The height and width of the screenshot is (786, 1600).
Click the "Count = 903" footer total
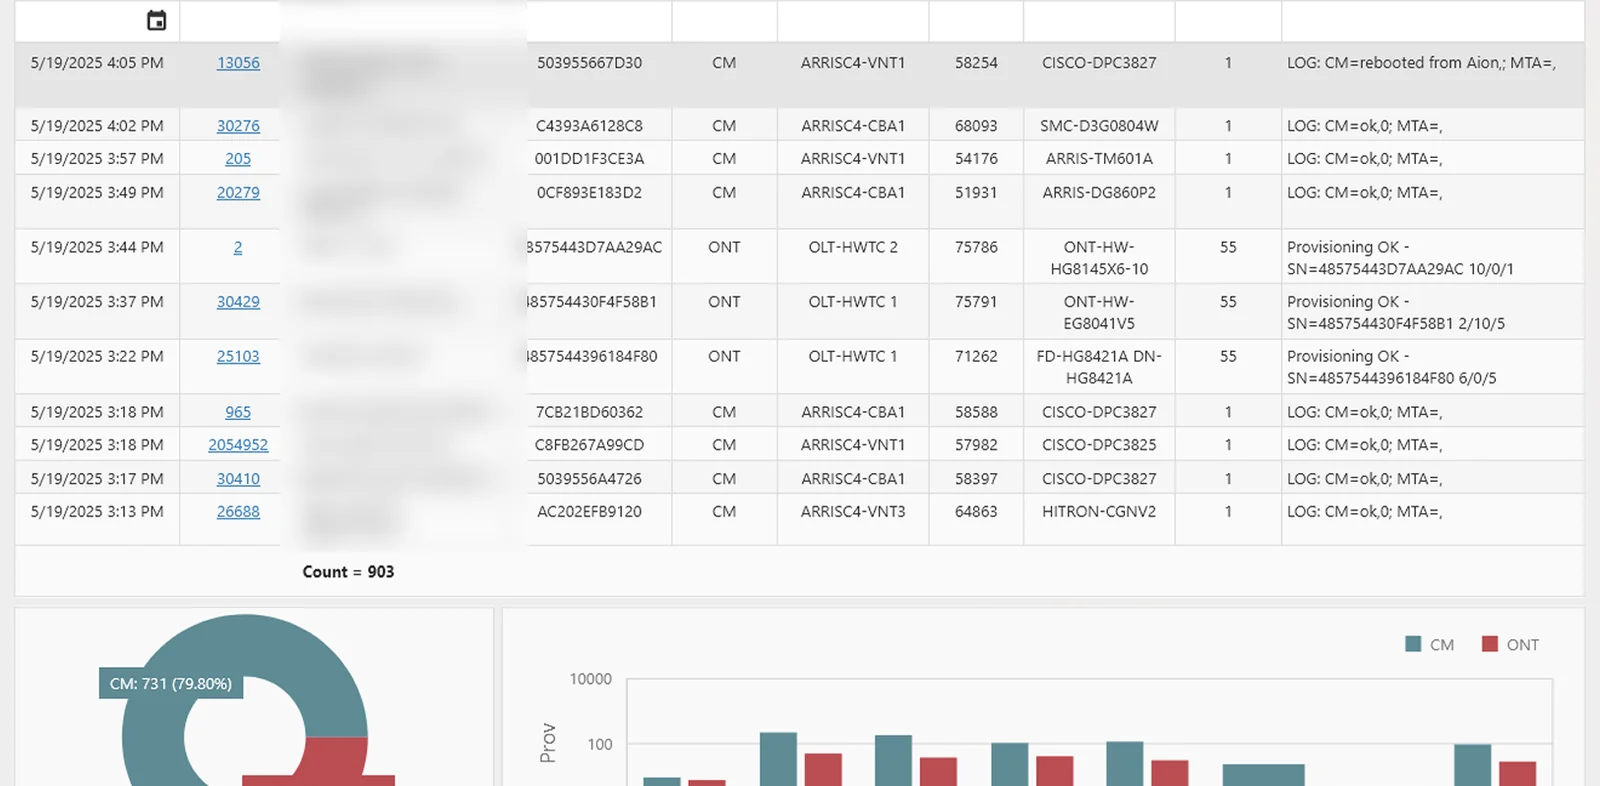pos(348,572)
